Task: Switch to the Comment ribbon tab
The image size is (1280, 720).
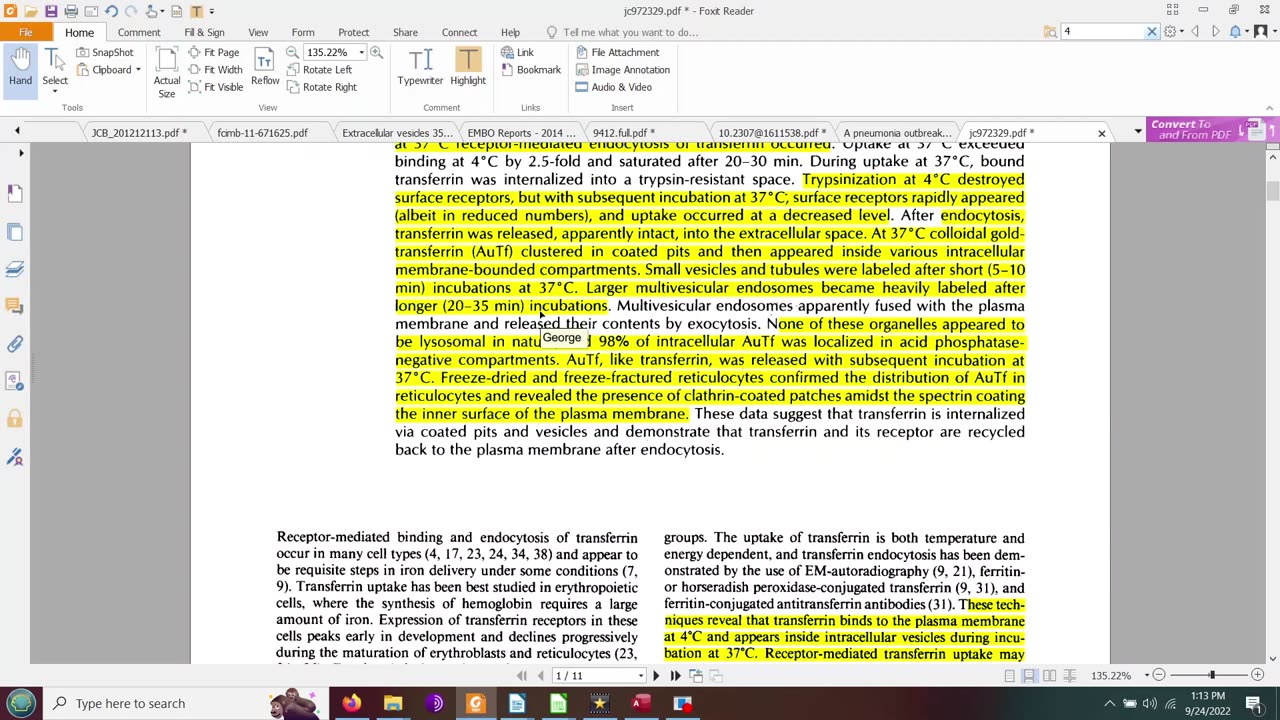Action: (x=139, y=32)
